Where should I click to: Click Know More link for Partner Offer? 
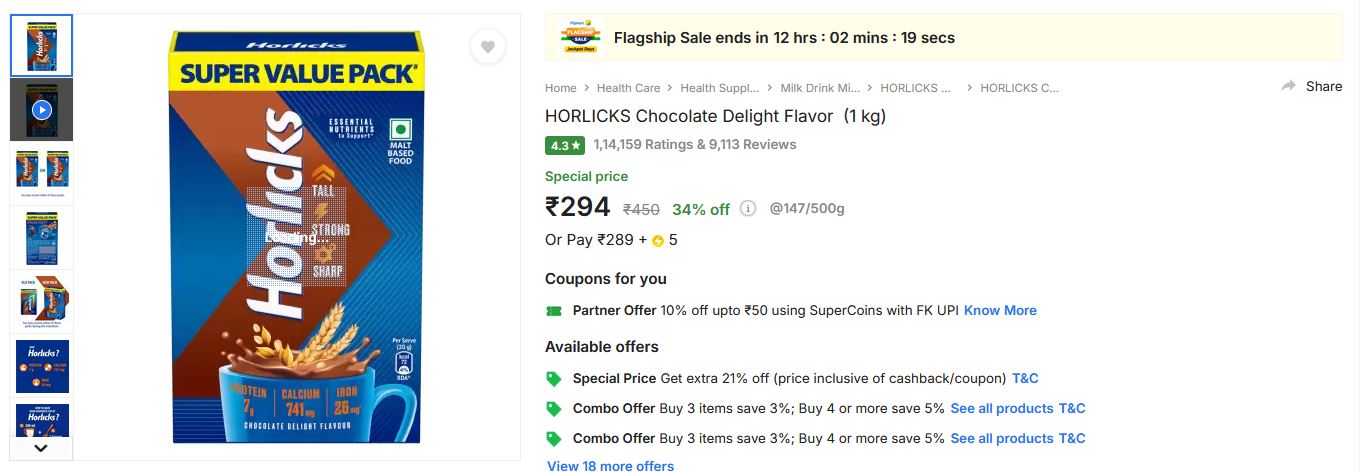pyautogui.click(x=1000, y=311)
